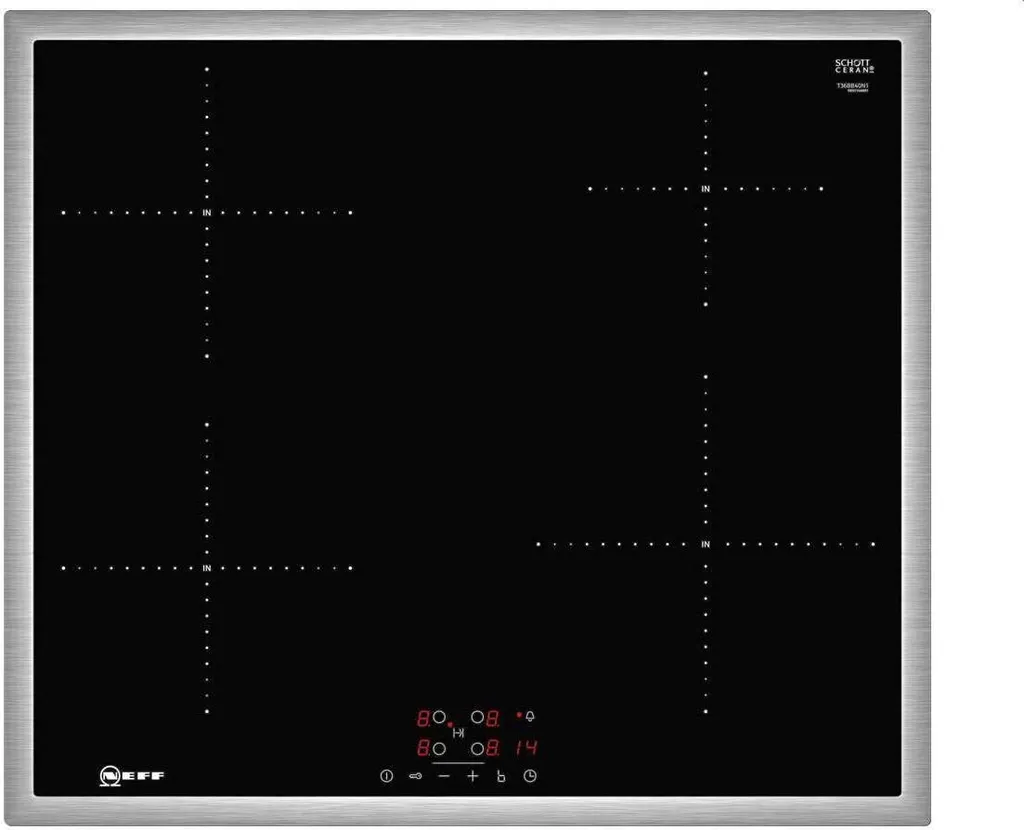This screenshot has height=830, width=1024.
Task: Tap the 'b' power boost symbol
Action: [x=501, y=776]
